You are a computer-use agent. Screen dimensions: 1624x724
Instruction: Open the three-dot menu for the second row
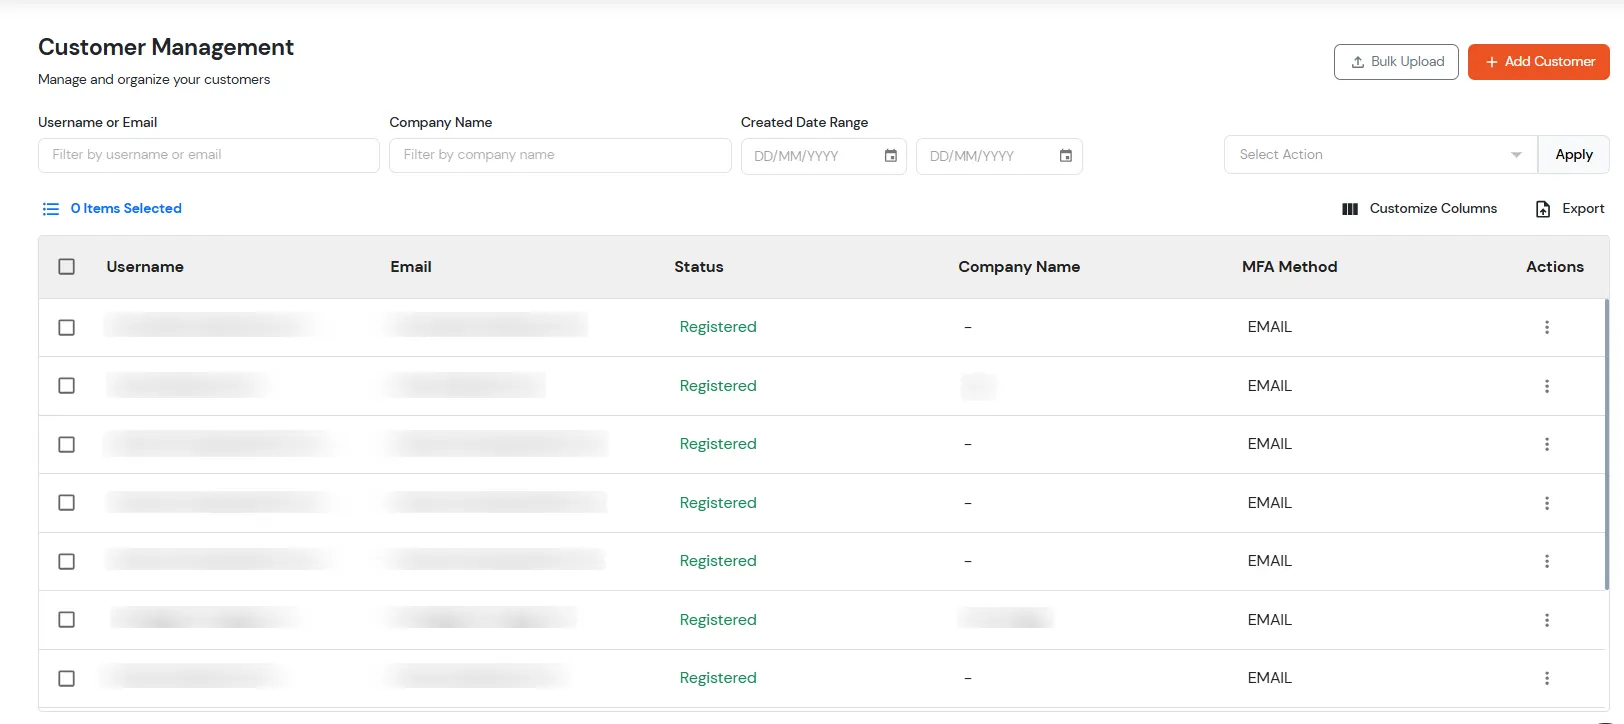coord(1547,386)
